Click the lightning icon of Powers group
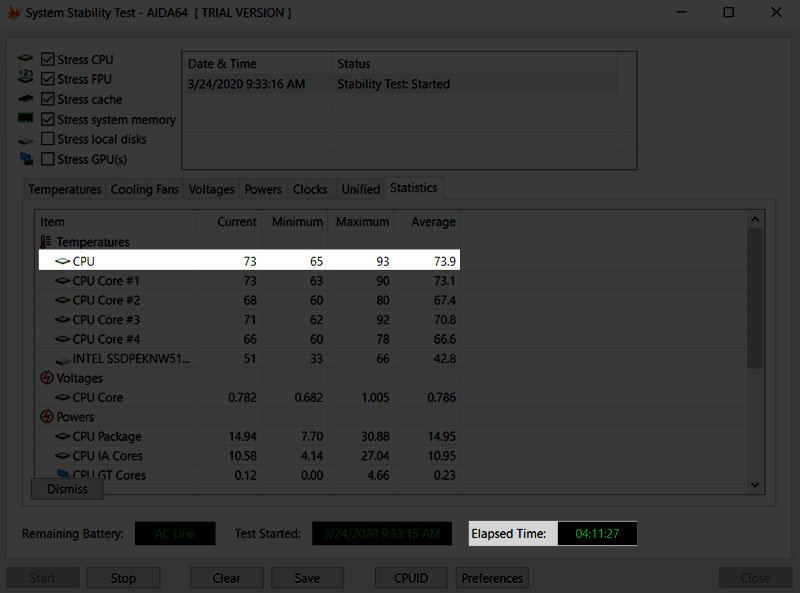This screenshot has width=800, height=593. (x=46, y=416)
